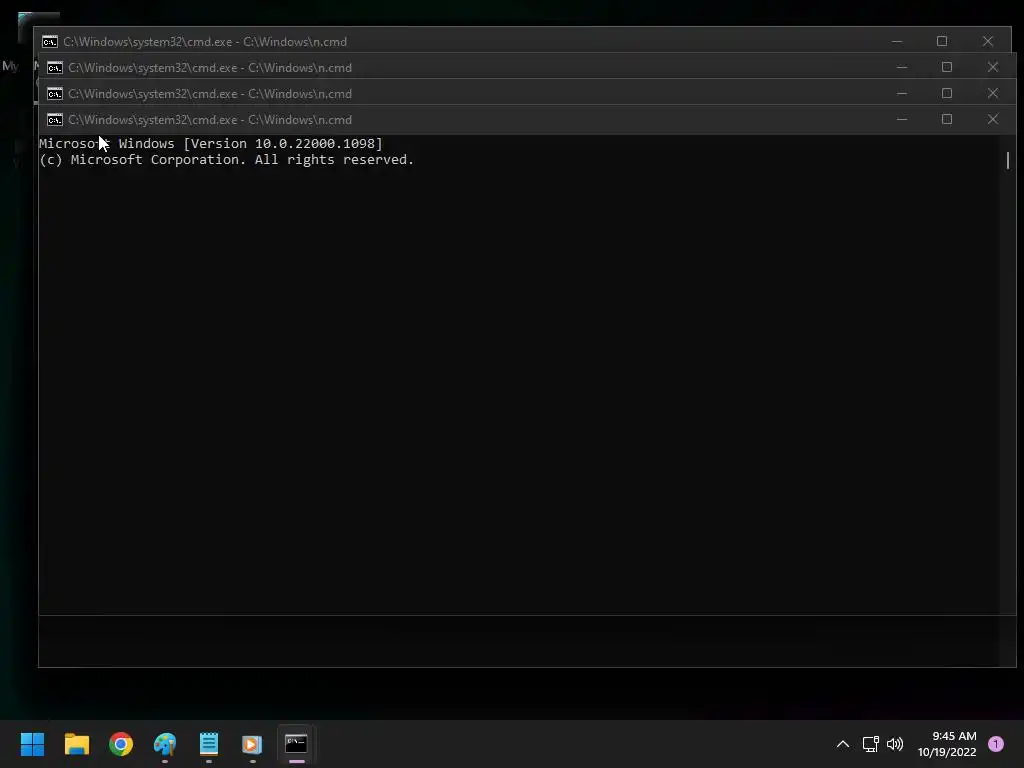The image size is (1024, 768).
Task: Switch to Notepad via its taskbar icon
Action: coord(209,744)
